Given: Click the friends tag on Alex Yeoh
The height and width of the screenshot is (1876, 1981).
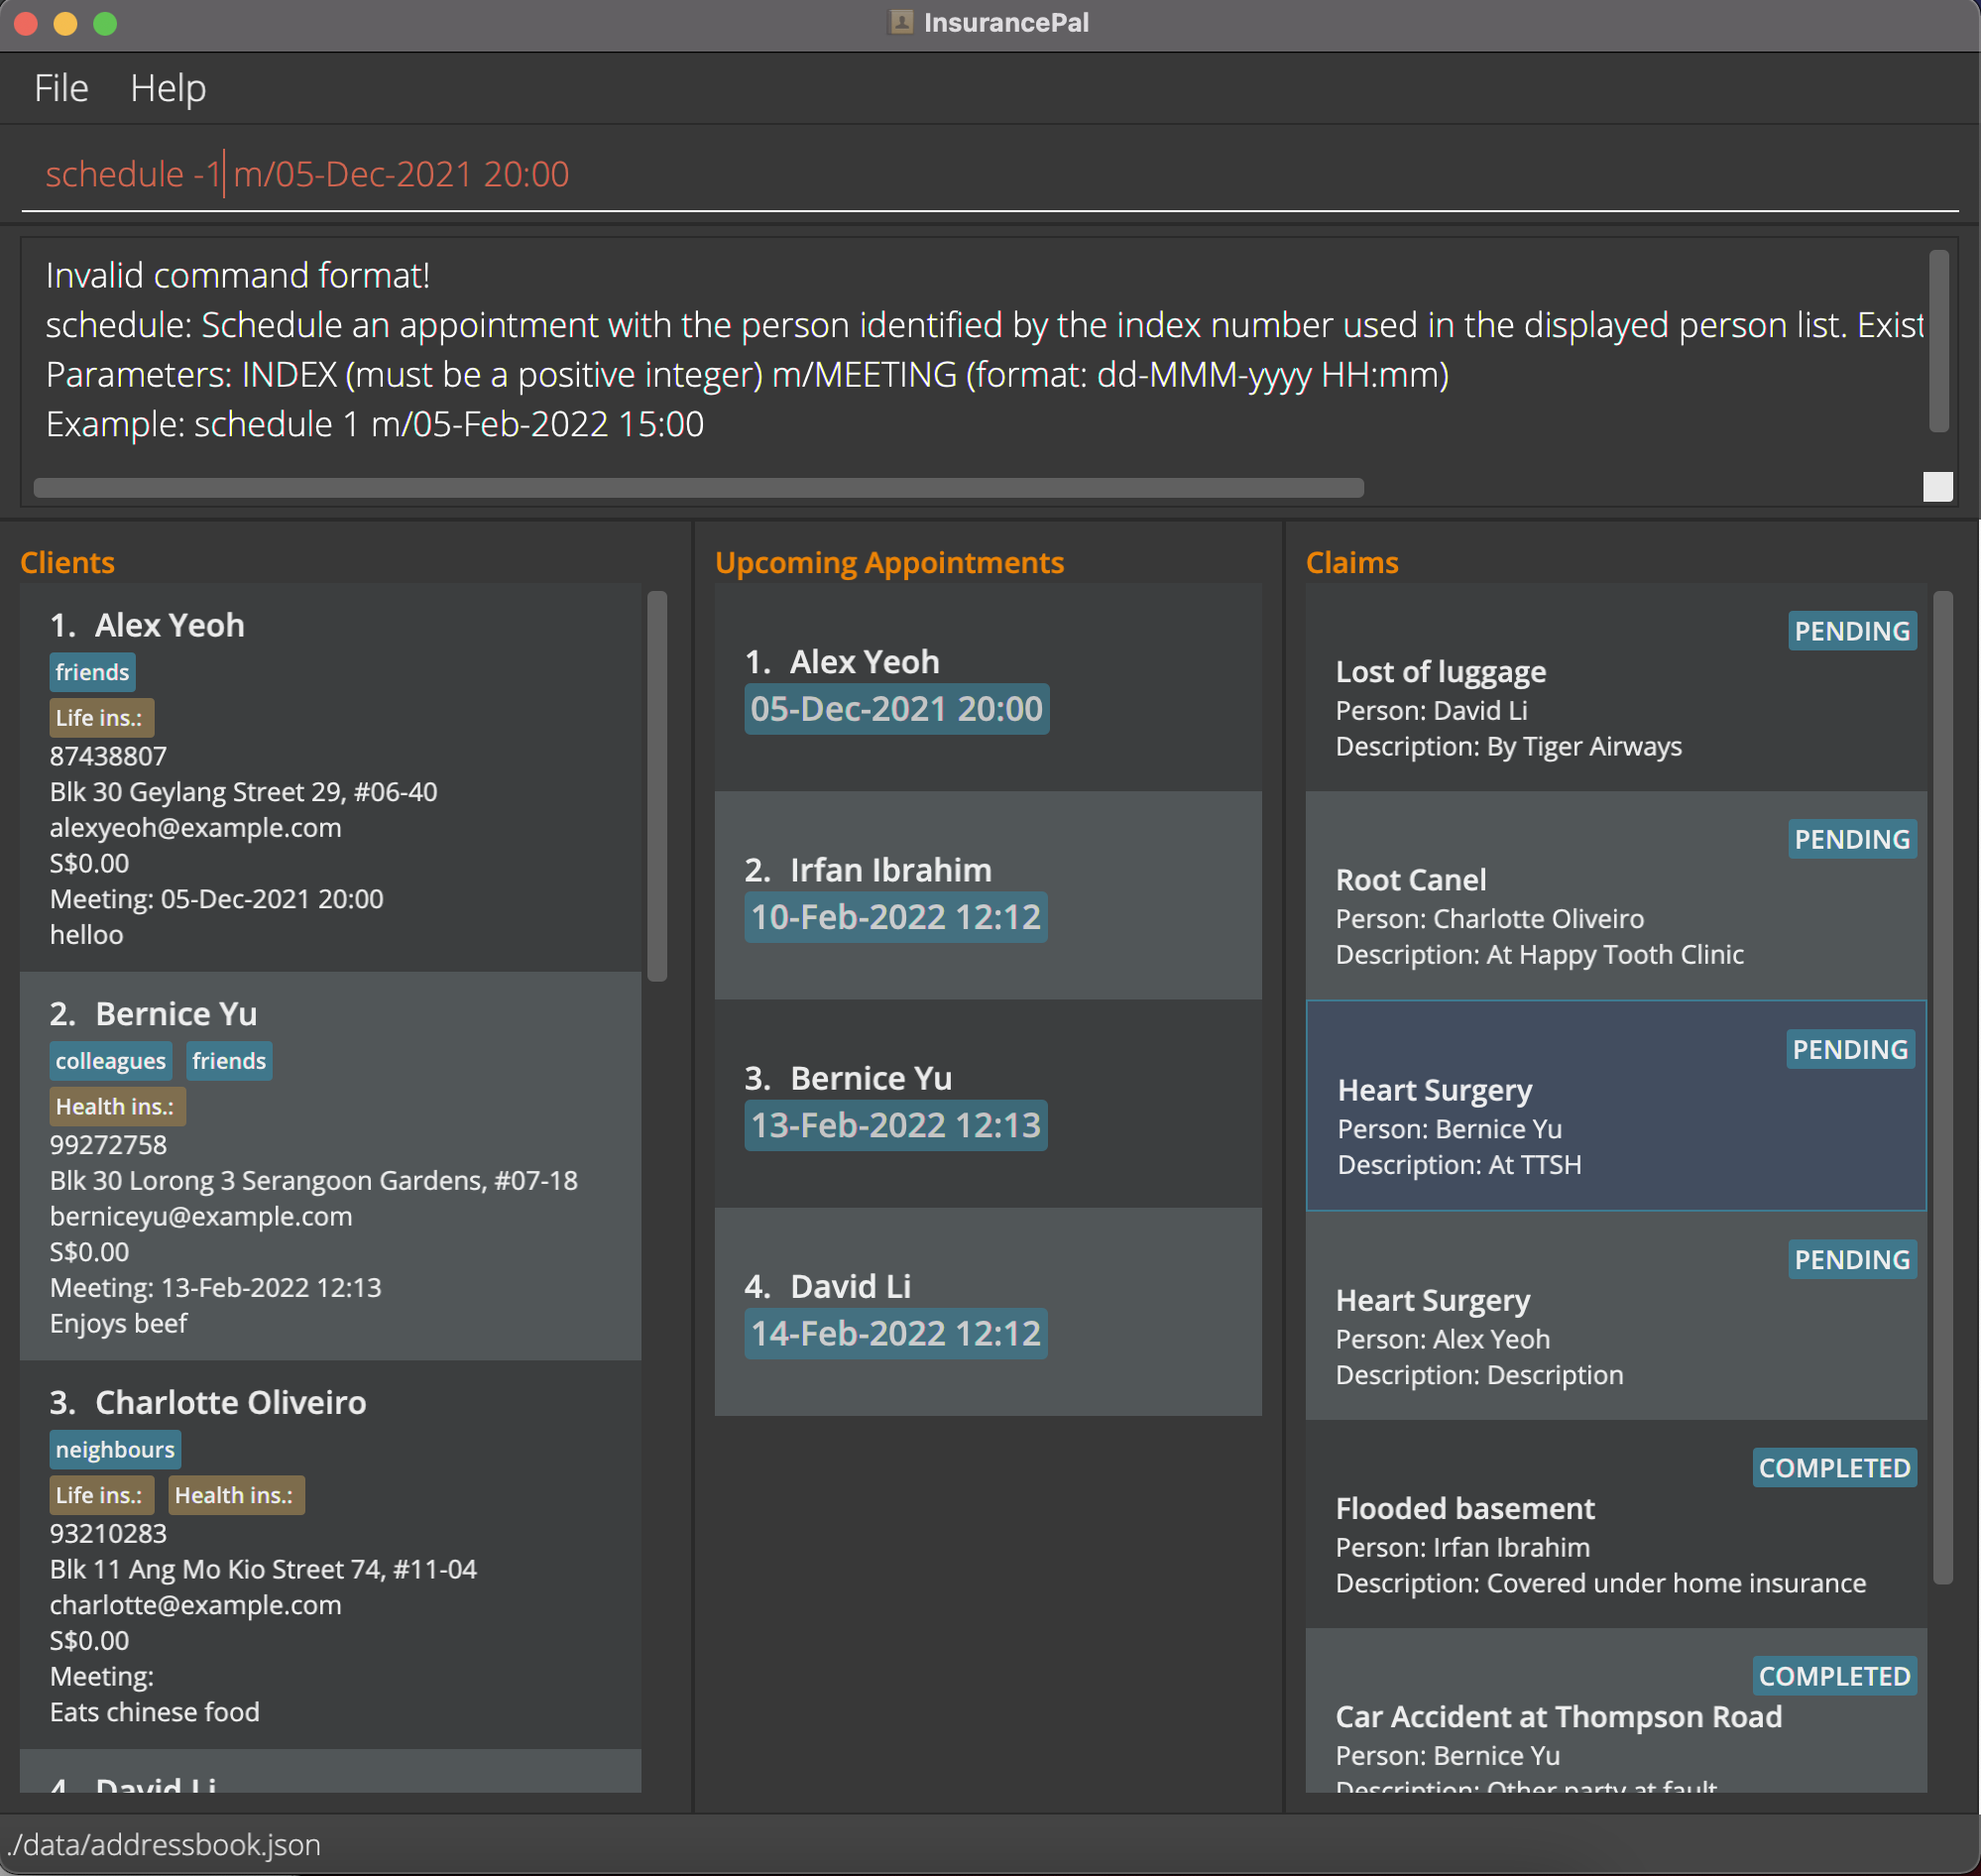Looking at the screenshot, I should [92, 672].
